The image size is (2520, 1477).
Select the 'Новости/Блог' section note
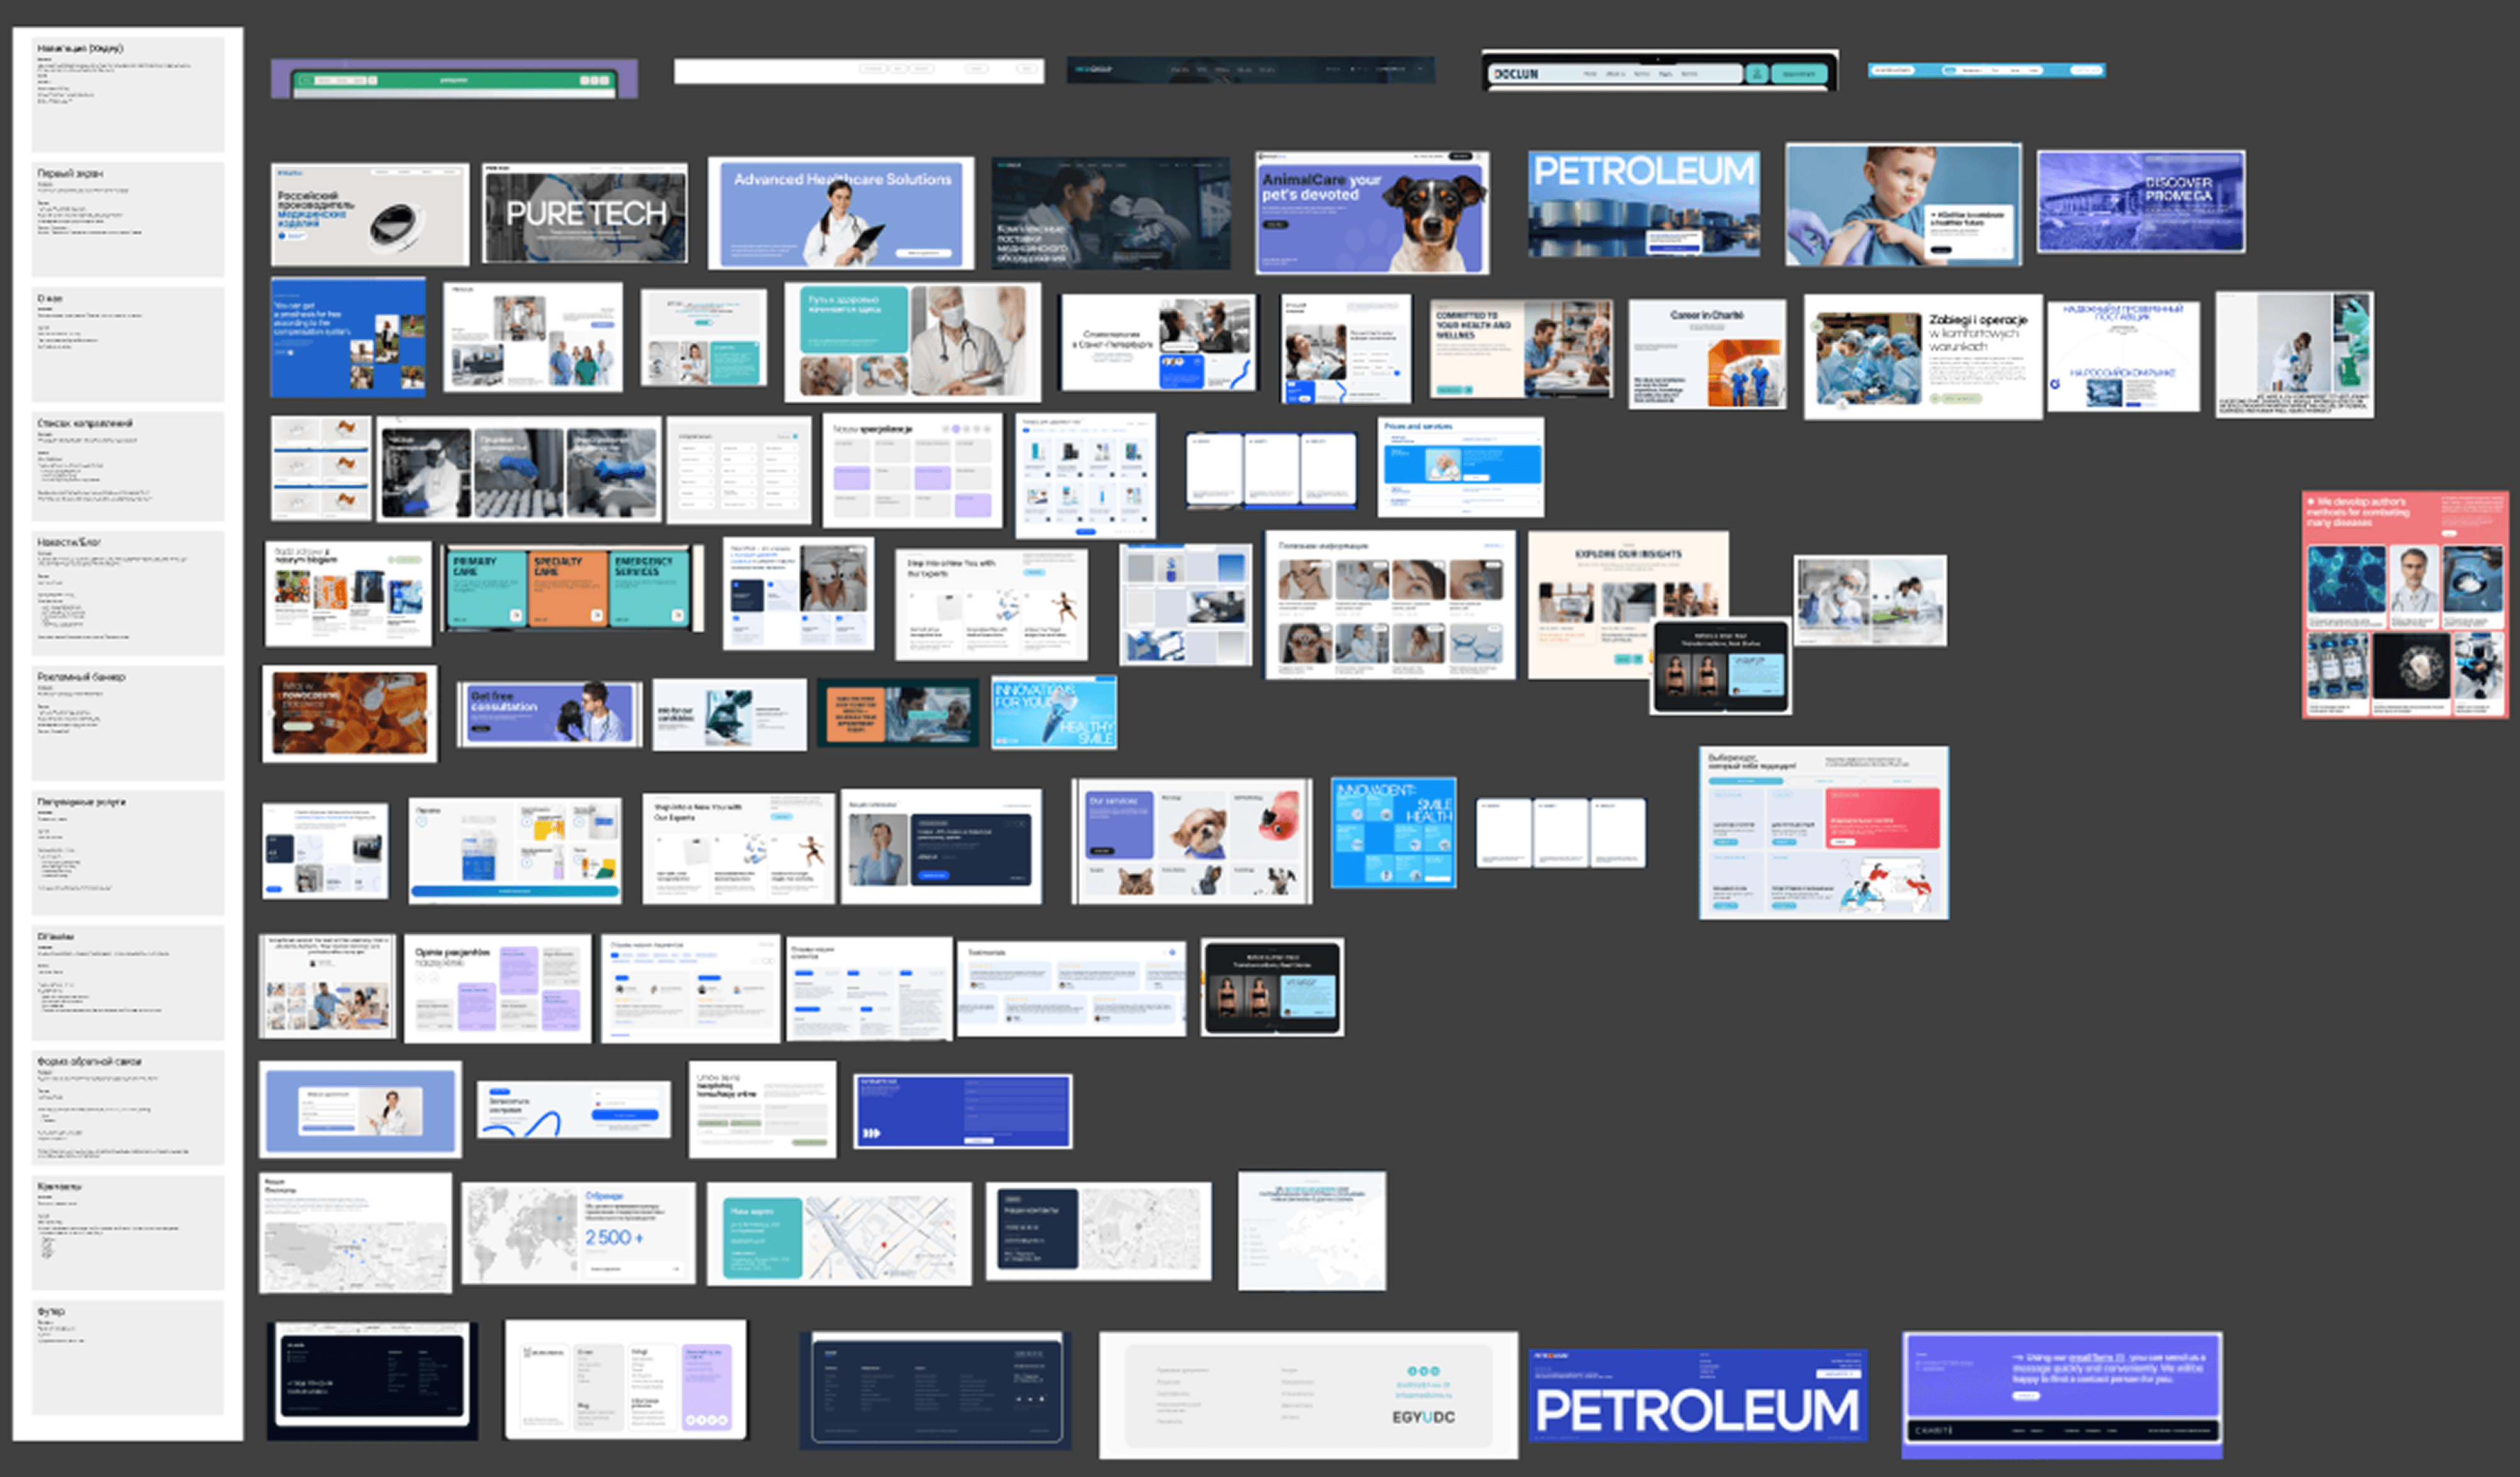pyautogui.click(x=128, y=593)
